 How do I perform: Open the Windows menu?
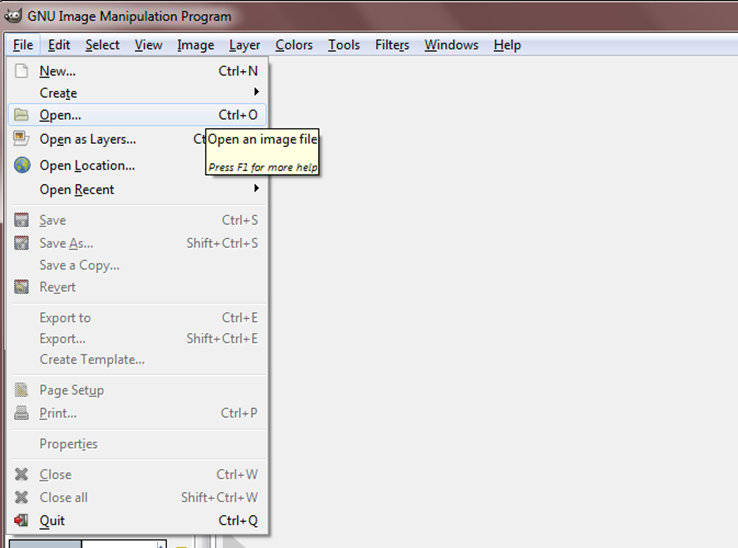pos(451,45)
